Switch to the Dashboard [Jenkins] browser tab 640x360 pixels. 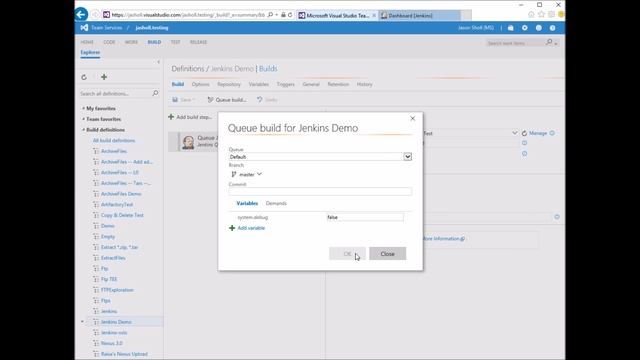point(420,16)
